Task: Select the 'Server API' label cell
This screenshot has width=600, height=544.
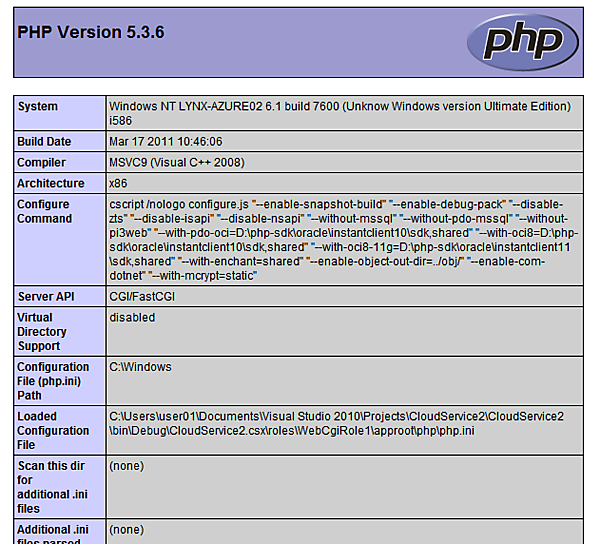Action: coord(60,296)
